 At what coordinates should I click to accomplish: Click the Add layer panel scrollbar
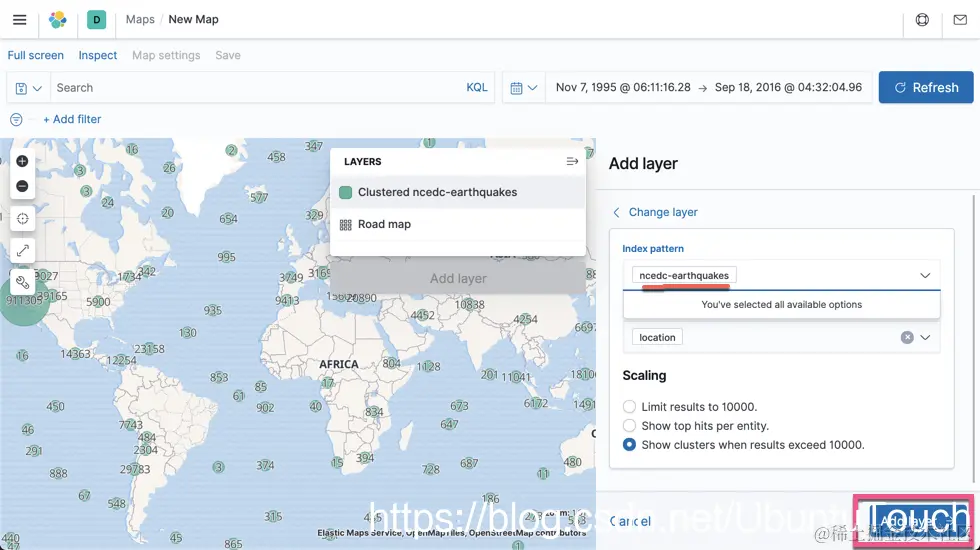point(974,339)
